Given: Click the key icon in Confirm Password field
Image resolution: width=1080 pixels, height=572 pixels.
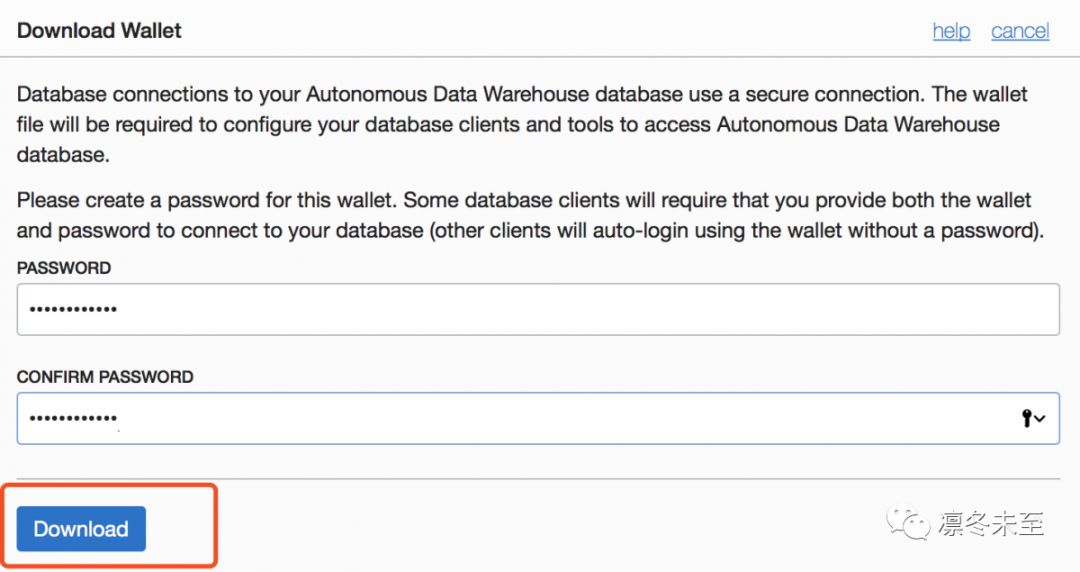Looking at the screenshot, I should (1027, 419).
